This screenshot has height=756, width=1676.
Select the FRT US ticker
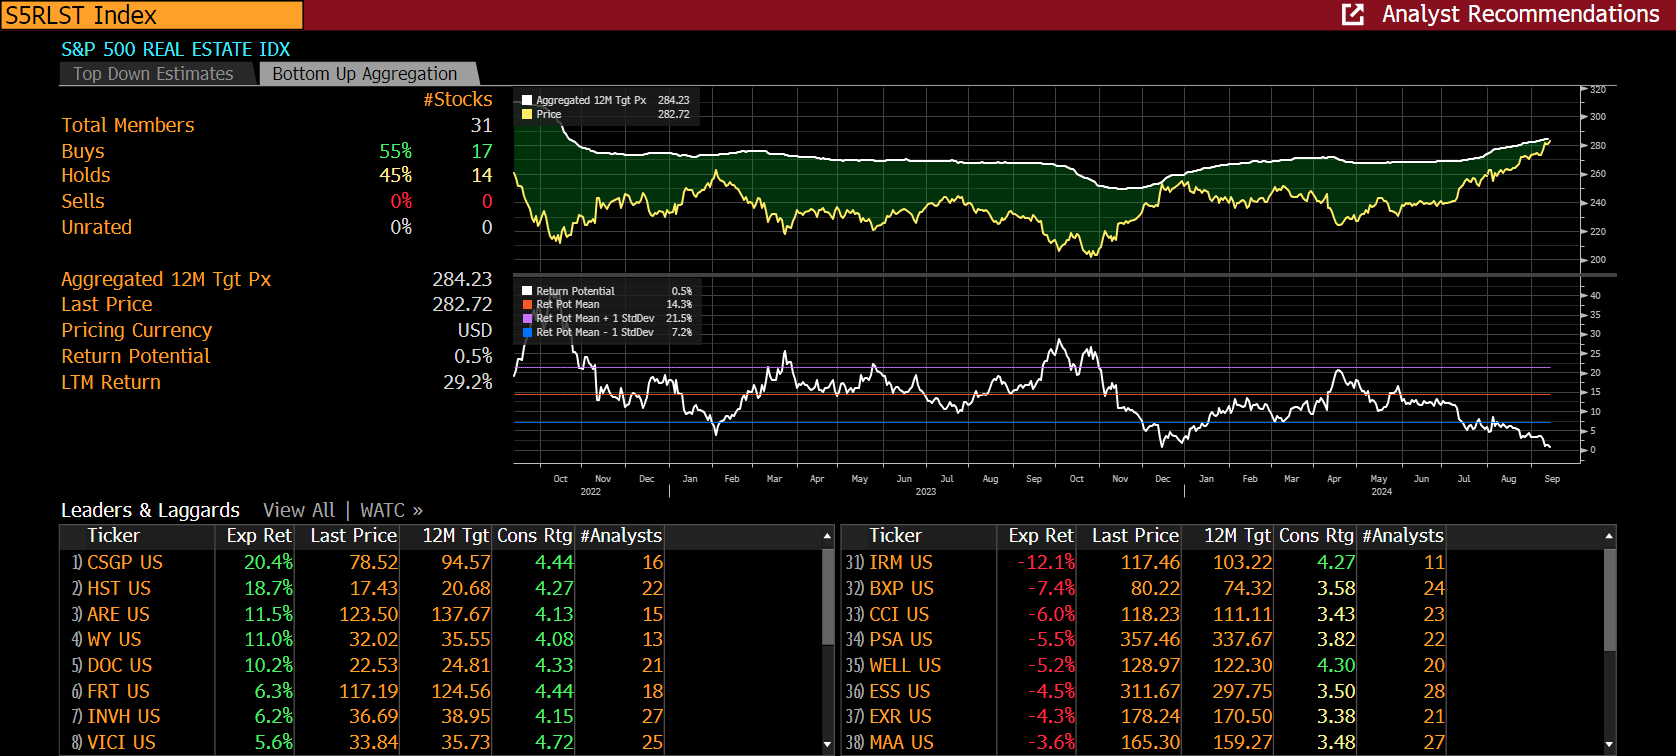(x=118, y=692)
